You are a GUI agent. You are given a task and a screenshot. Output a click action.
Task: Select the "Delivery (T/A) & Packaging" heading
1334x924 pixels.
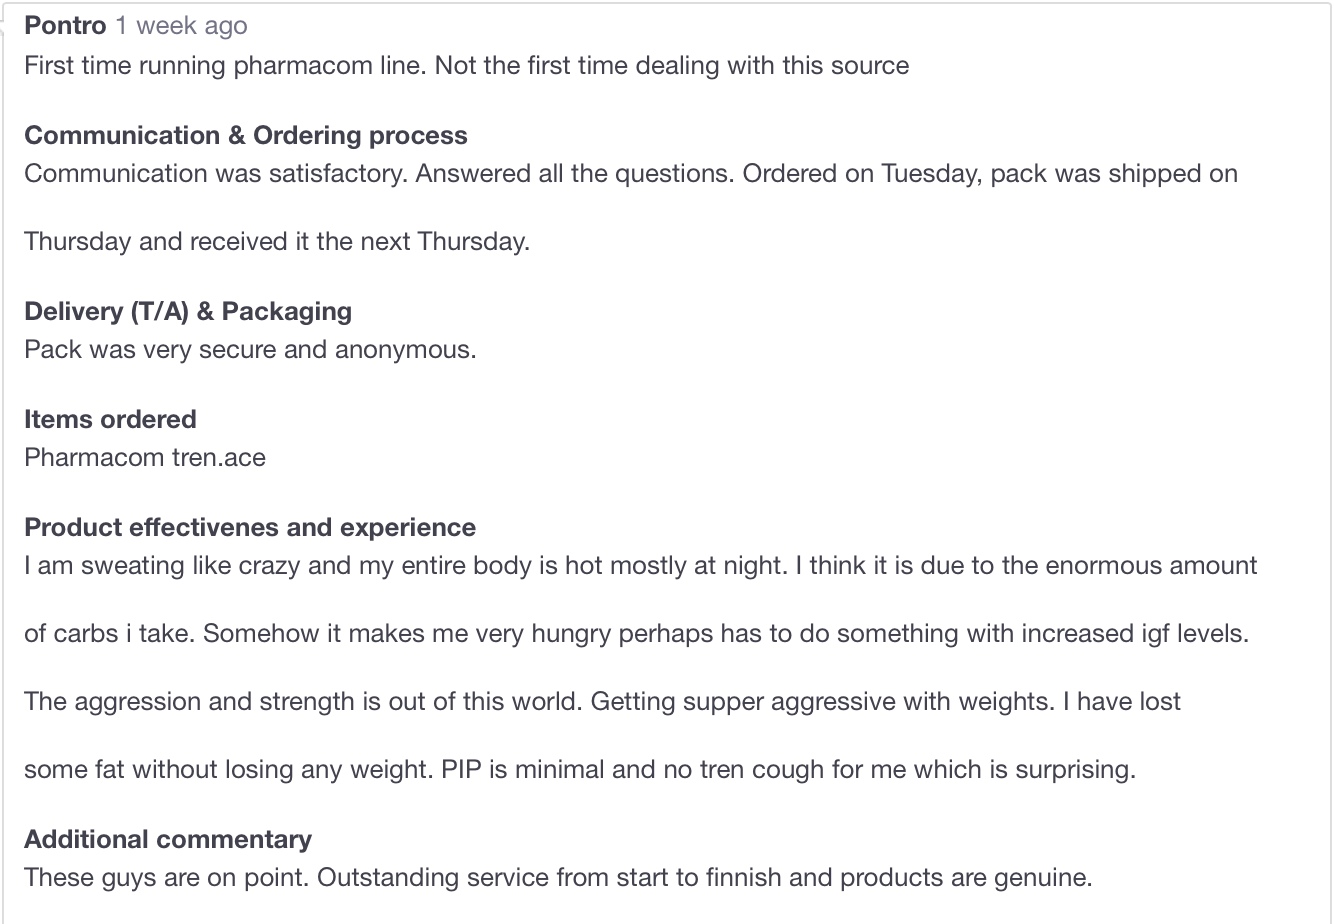tap(188, 311)
